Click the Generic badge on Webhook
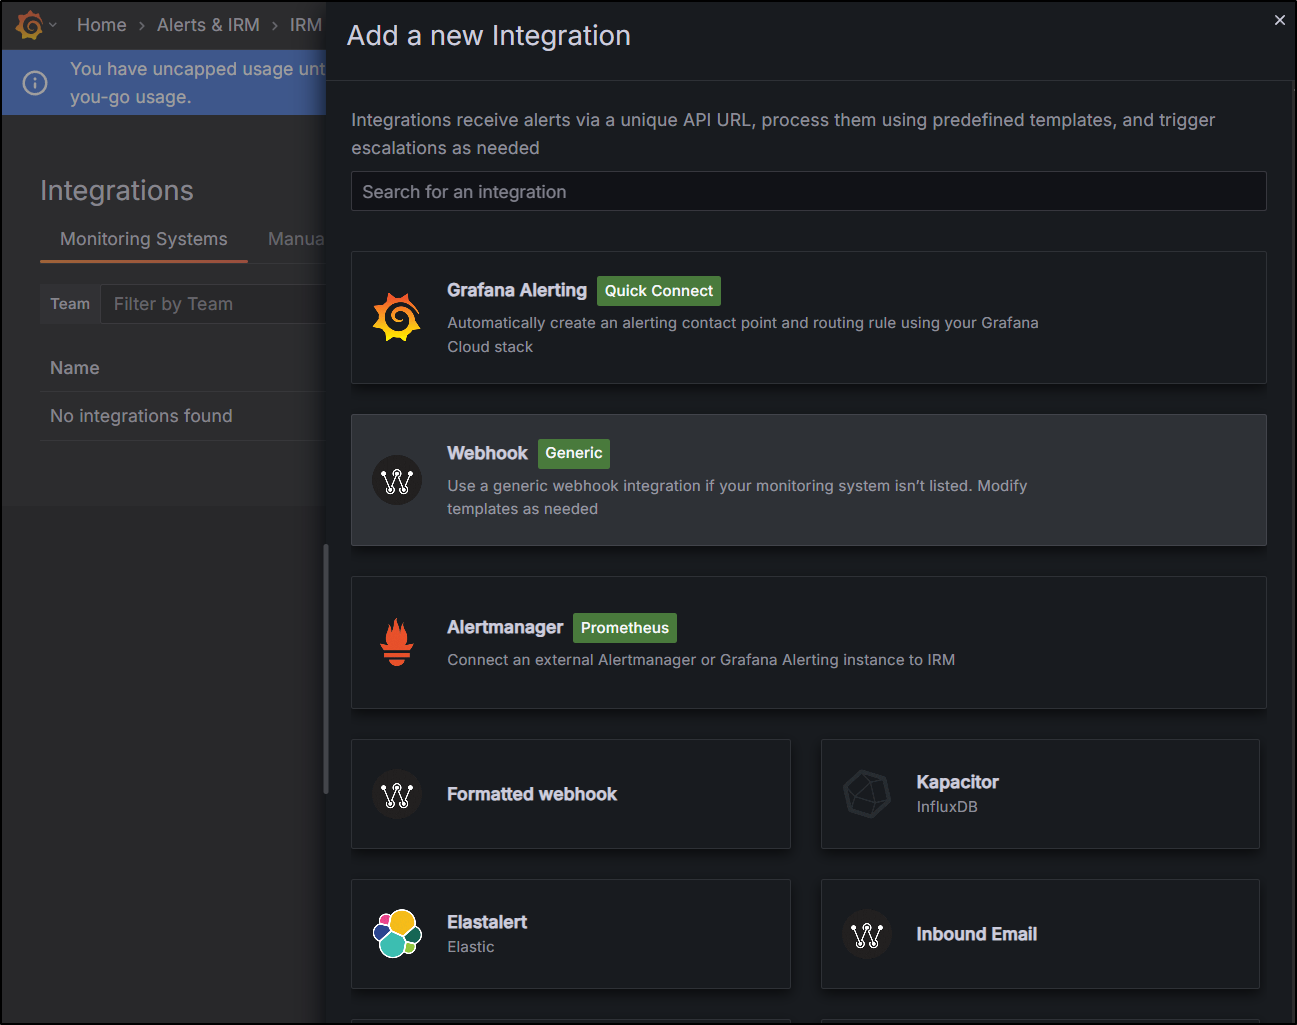The height and width of the screenshot is (1025, 1297). (574, 453)
